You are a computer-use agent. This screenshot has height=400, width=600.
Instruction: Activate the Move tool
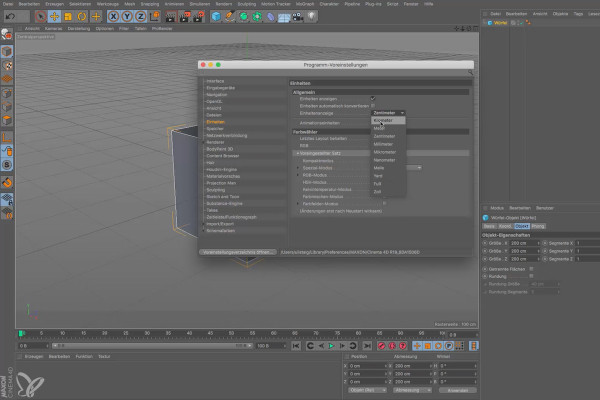(54, 16)
